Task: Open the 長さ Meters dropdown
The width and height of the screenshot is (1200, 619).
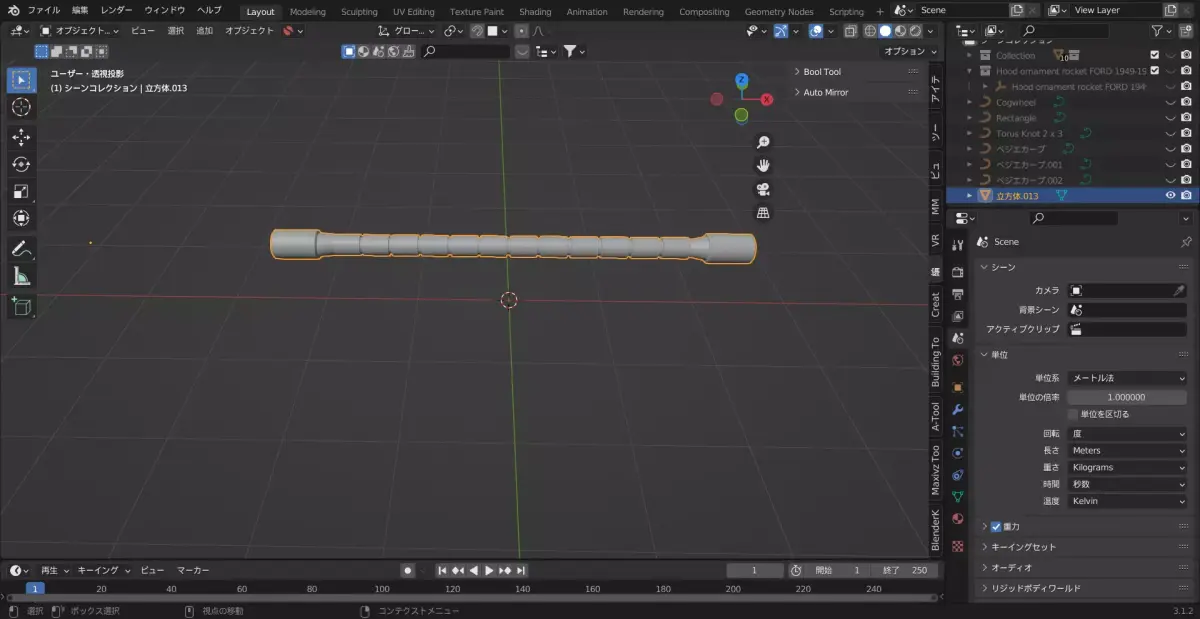Action: click(1127, 451)
